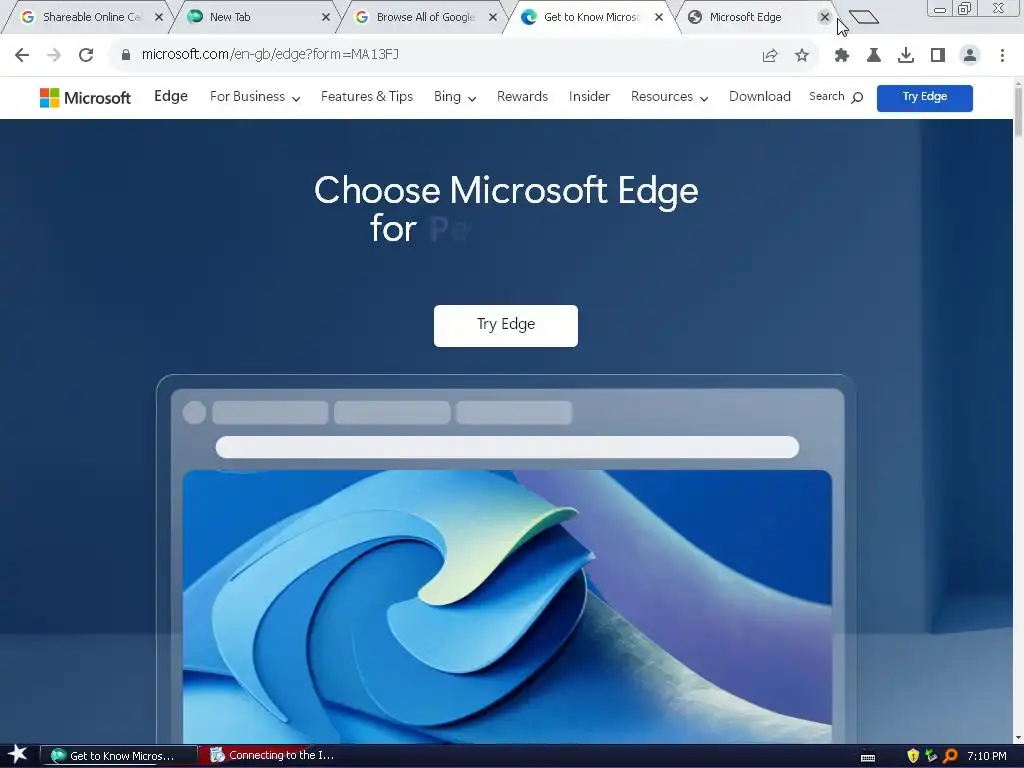Viewport: 1024px width, 768px height.
Task: Open the profile avatar menu
Action: coord(970,56)
